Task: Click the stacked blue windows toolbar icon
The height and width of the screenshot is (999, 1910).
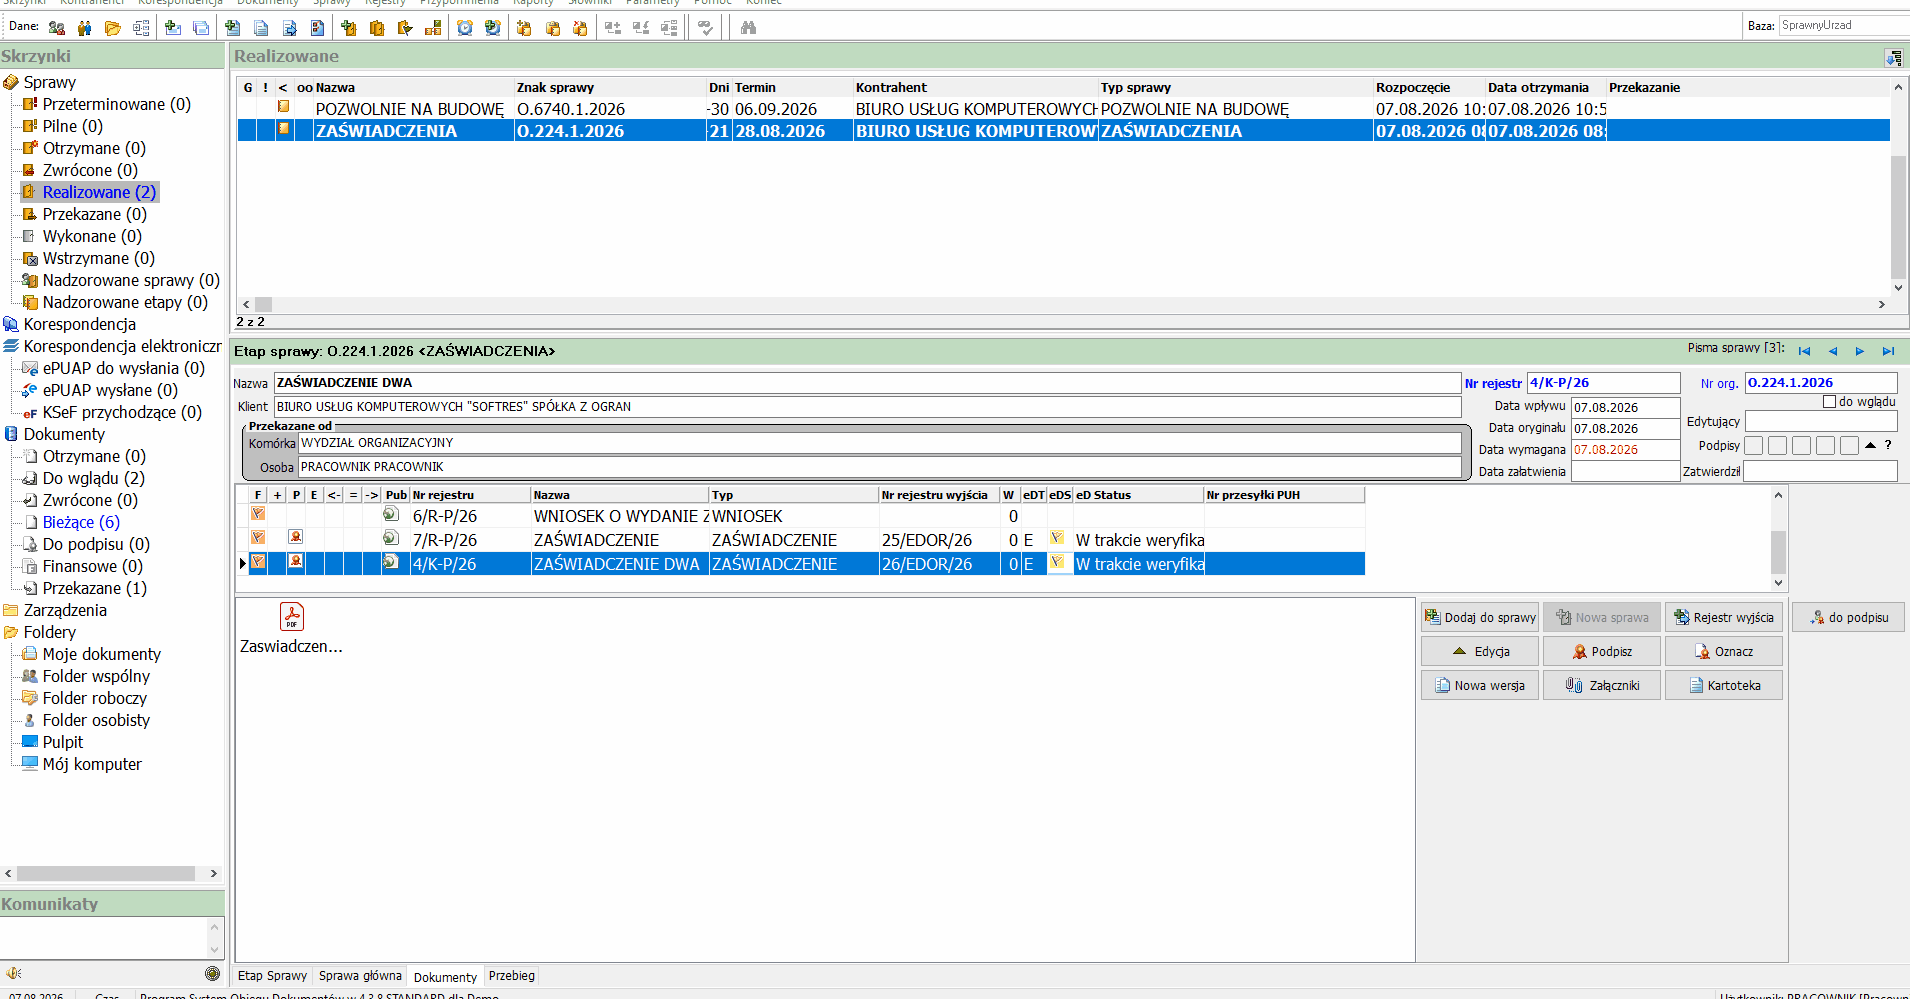Action: [x=201, y=28]
